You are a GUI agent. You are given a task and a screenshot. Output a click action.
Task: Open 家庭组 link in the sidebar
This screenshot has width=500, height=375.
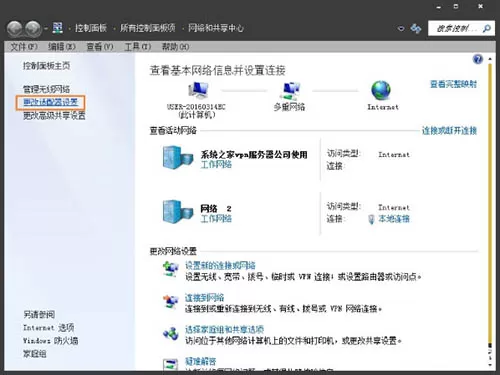[x=35, y=354]
